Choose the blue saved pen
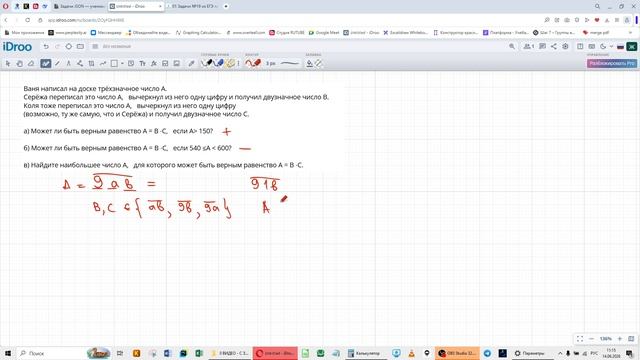 tap(218, 63)
